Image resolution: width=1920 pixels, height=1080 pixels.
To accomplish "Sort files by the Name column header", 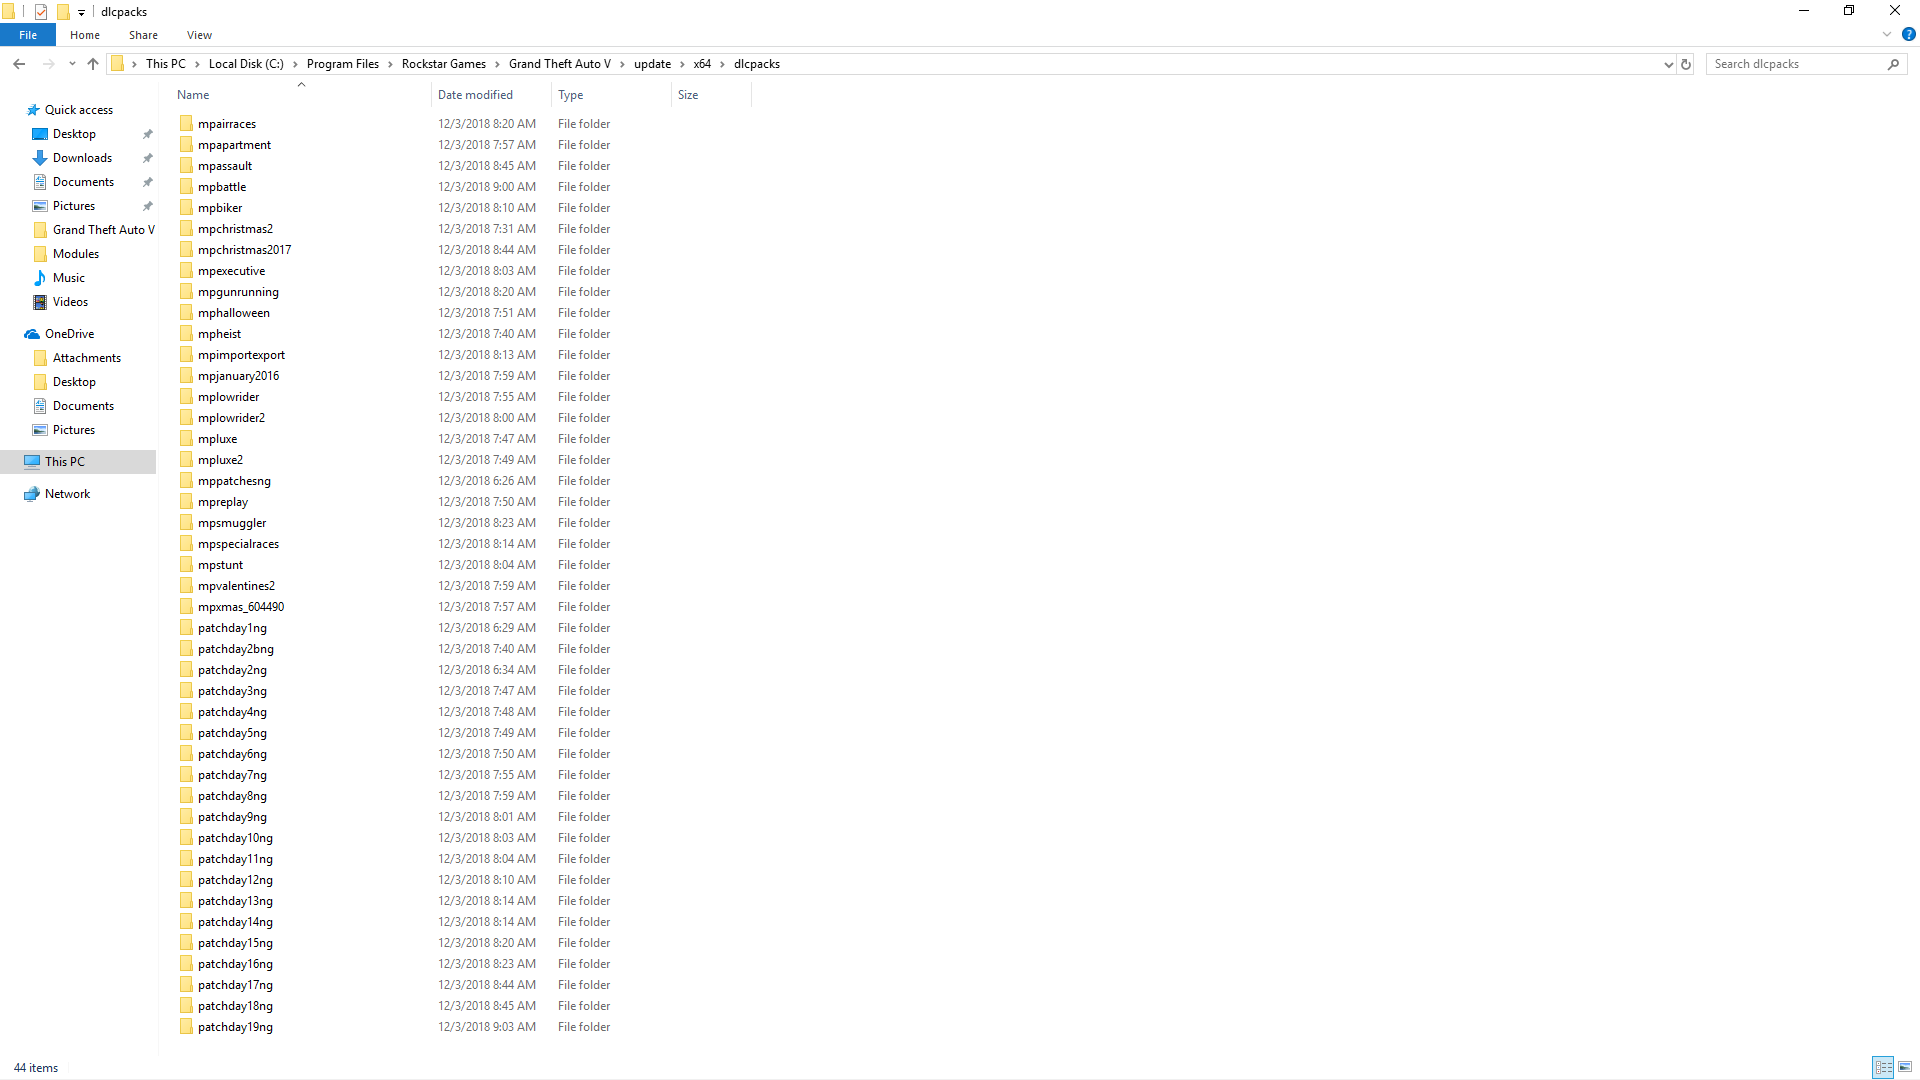I will 193,94.
